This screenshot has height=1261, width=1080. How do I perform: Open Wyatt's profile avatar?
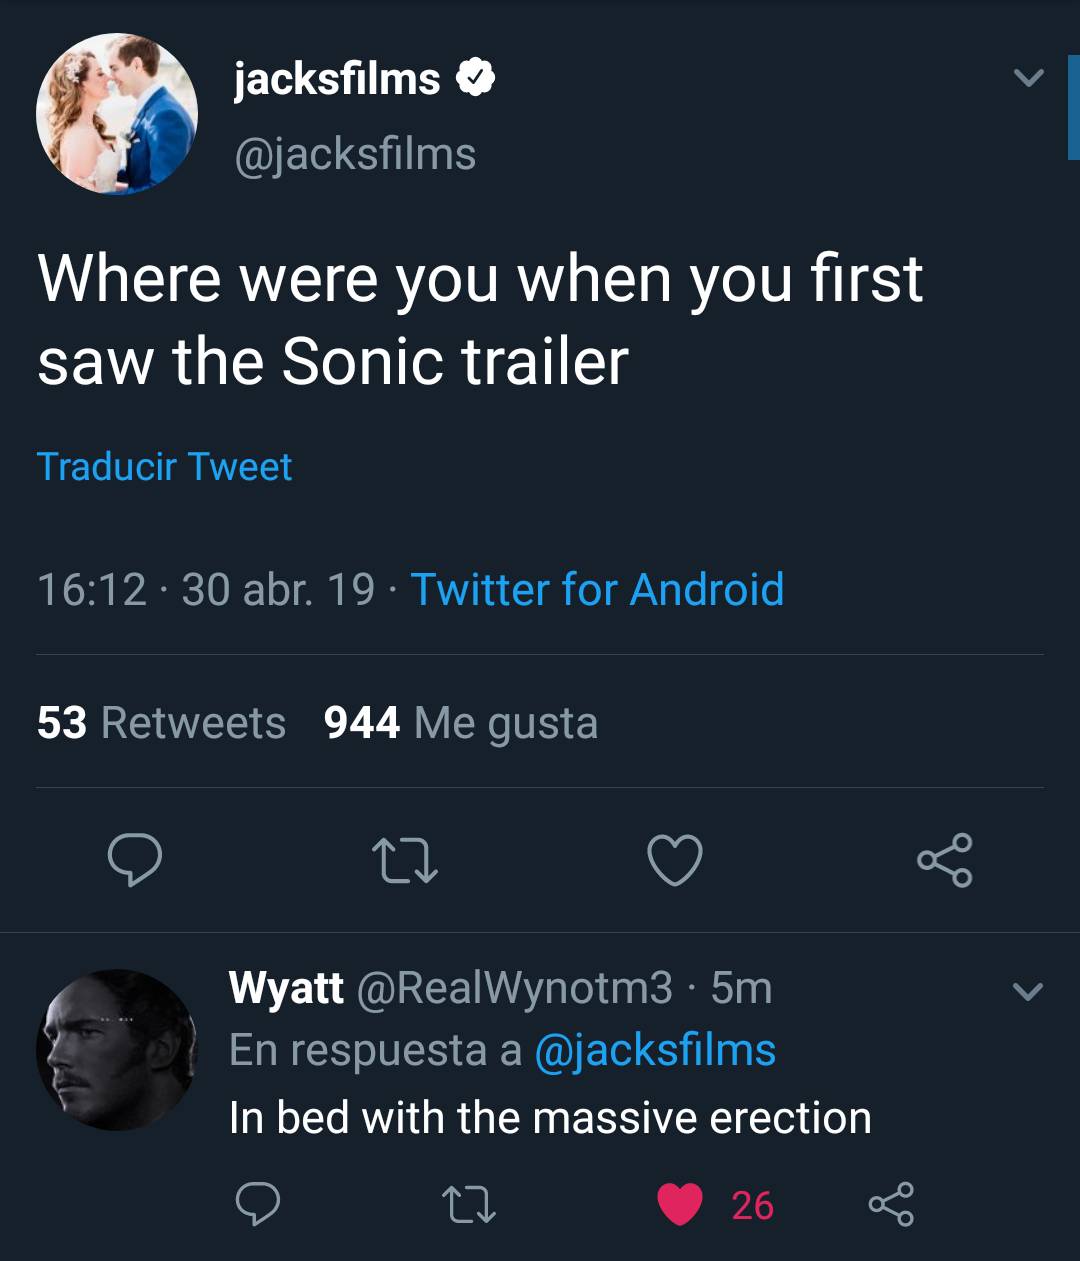point(117,1049)
